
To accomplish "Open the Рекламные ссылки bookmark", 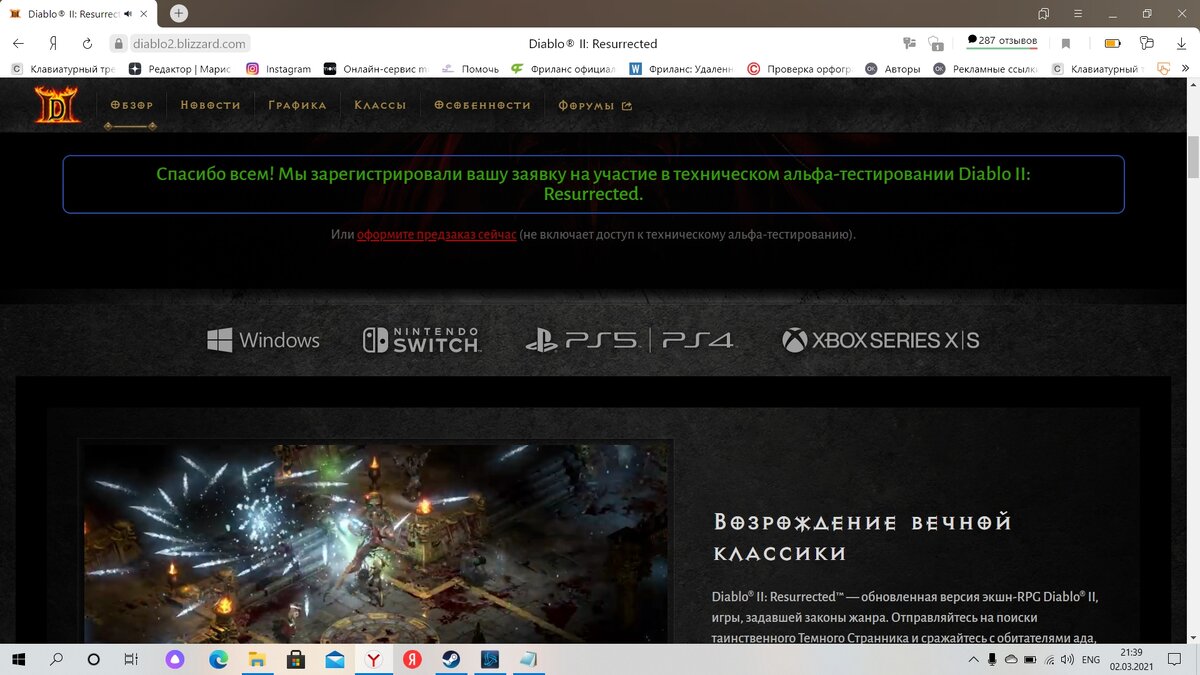I will pos(985,69).
